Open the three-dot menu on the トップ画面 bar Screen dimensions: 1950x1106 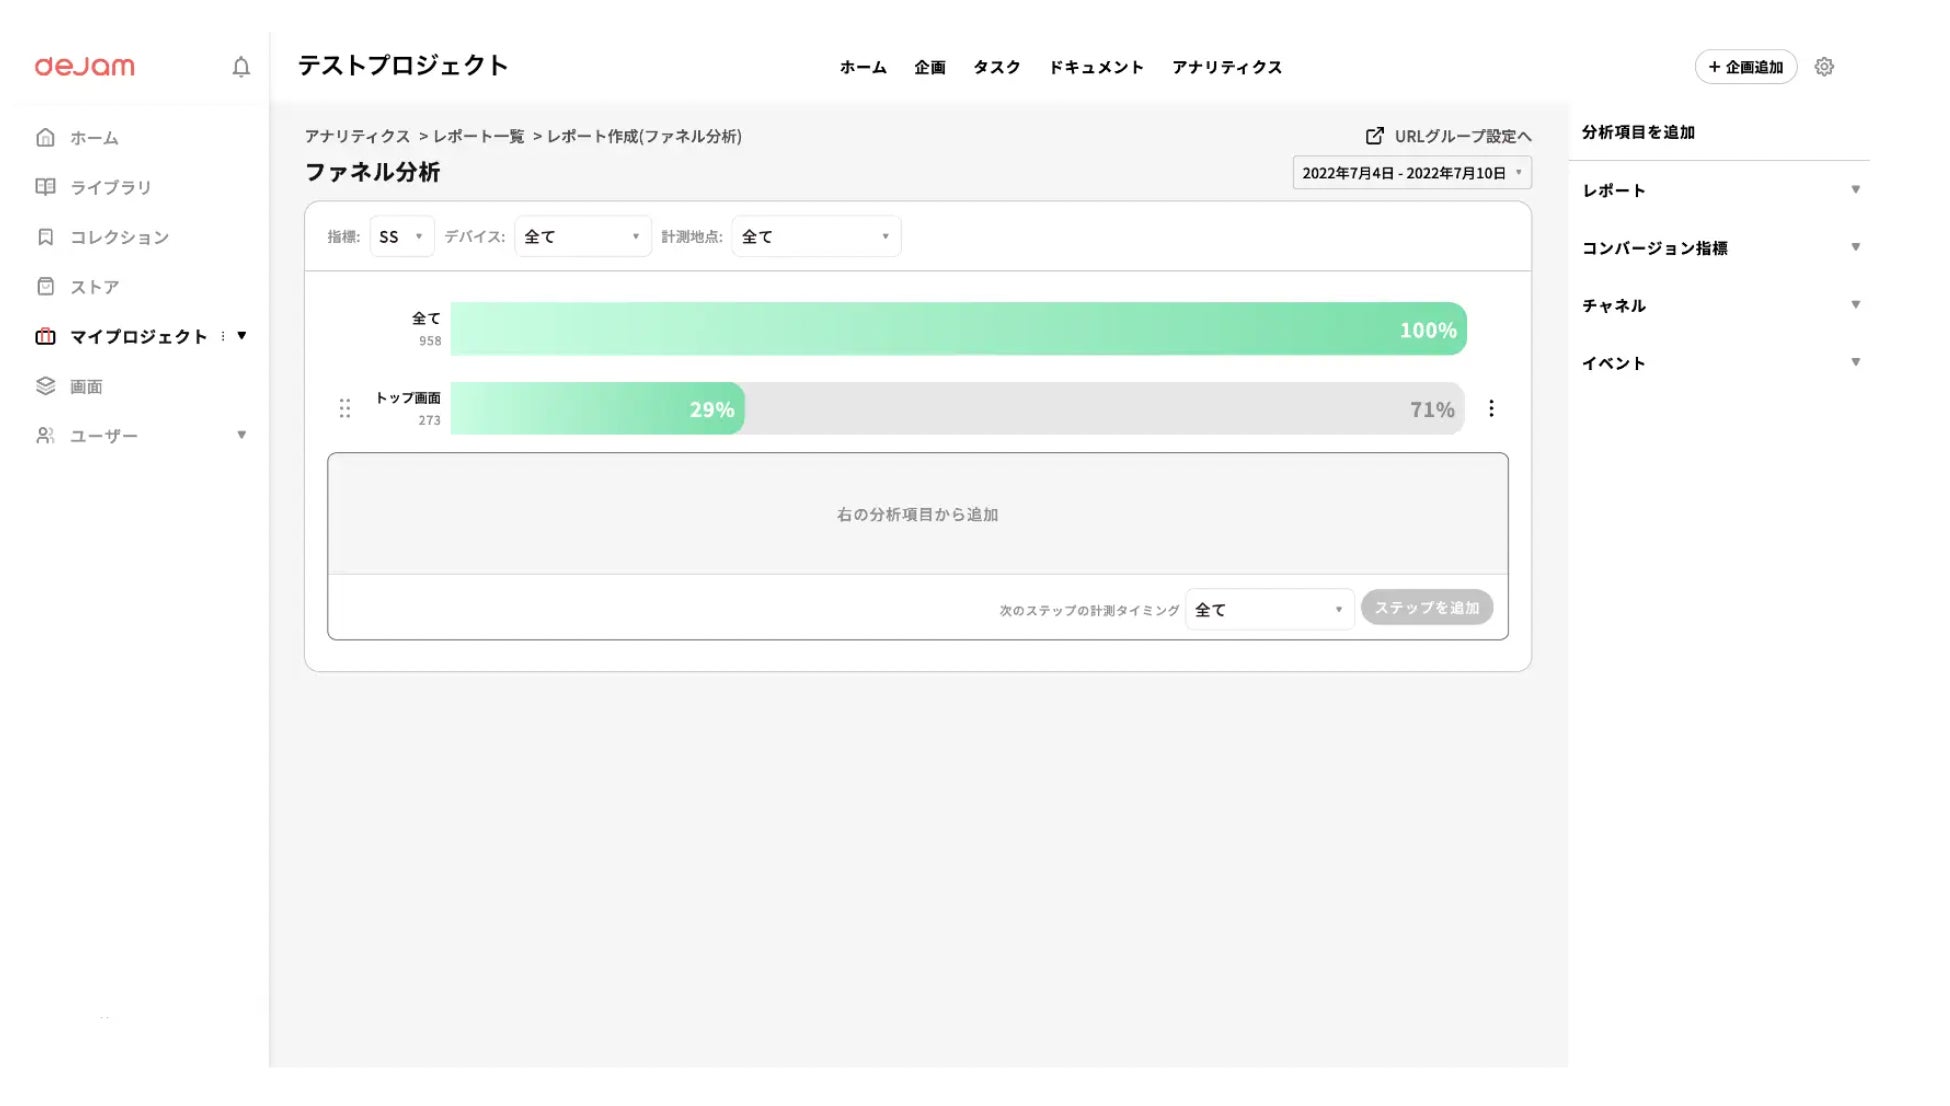(x=1491, y=408)
